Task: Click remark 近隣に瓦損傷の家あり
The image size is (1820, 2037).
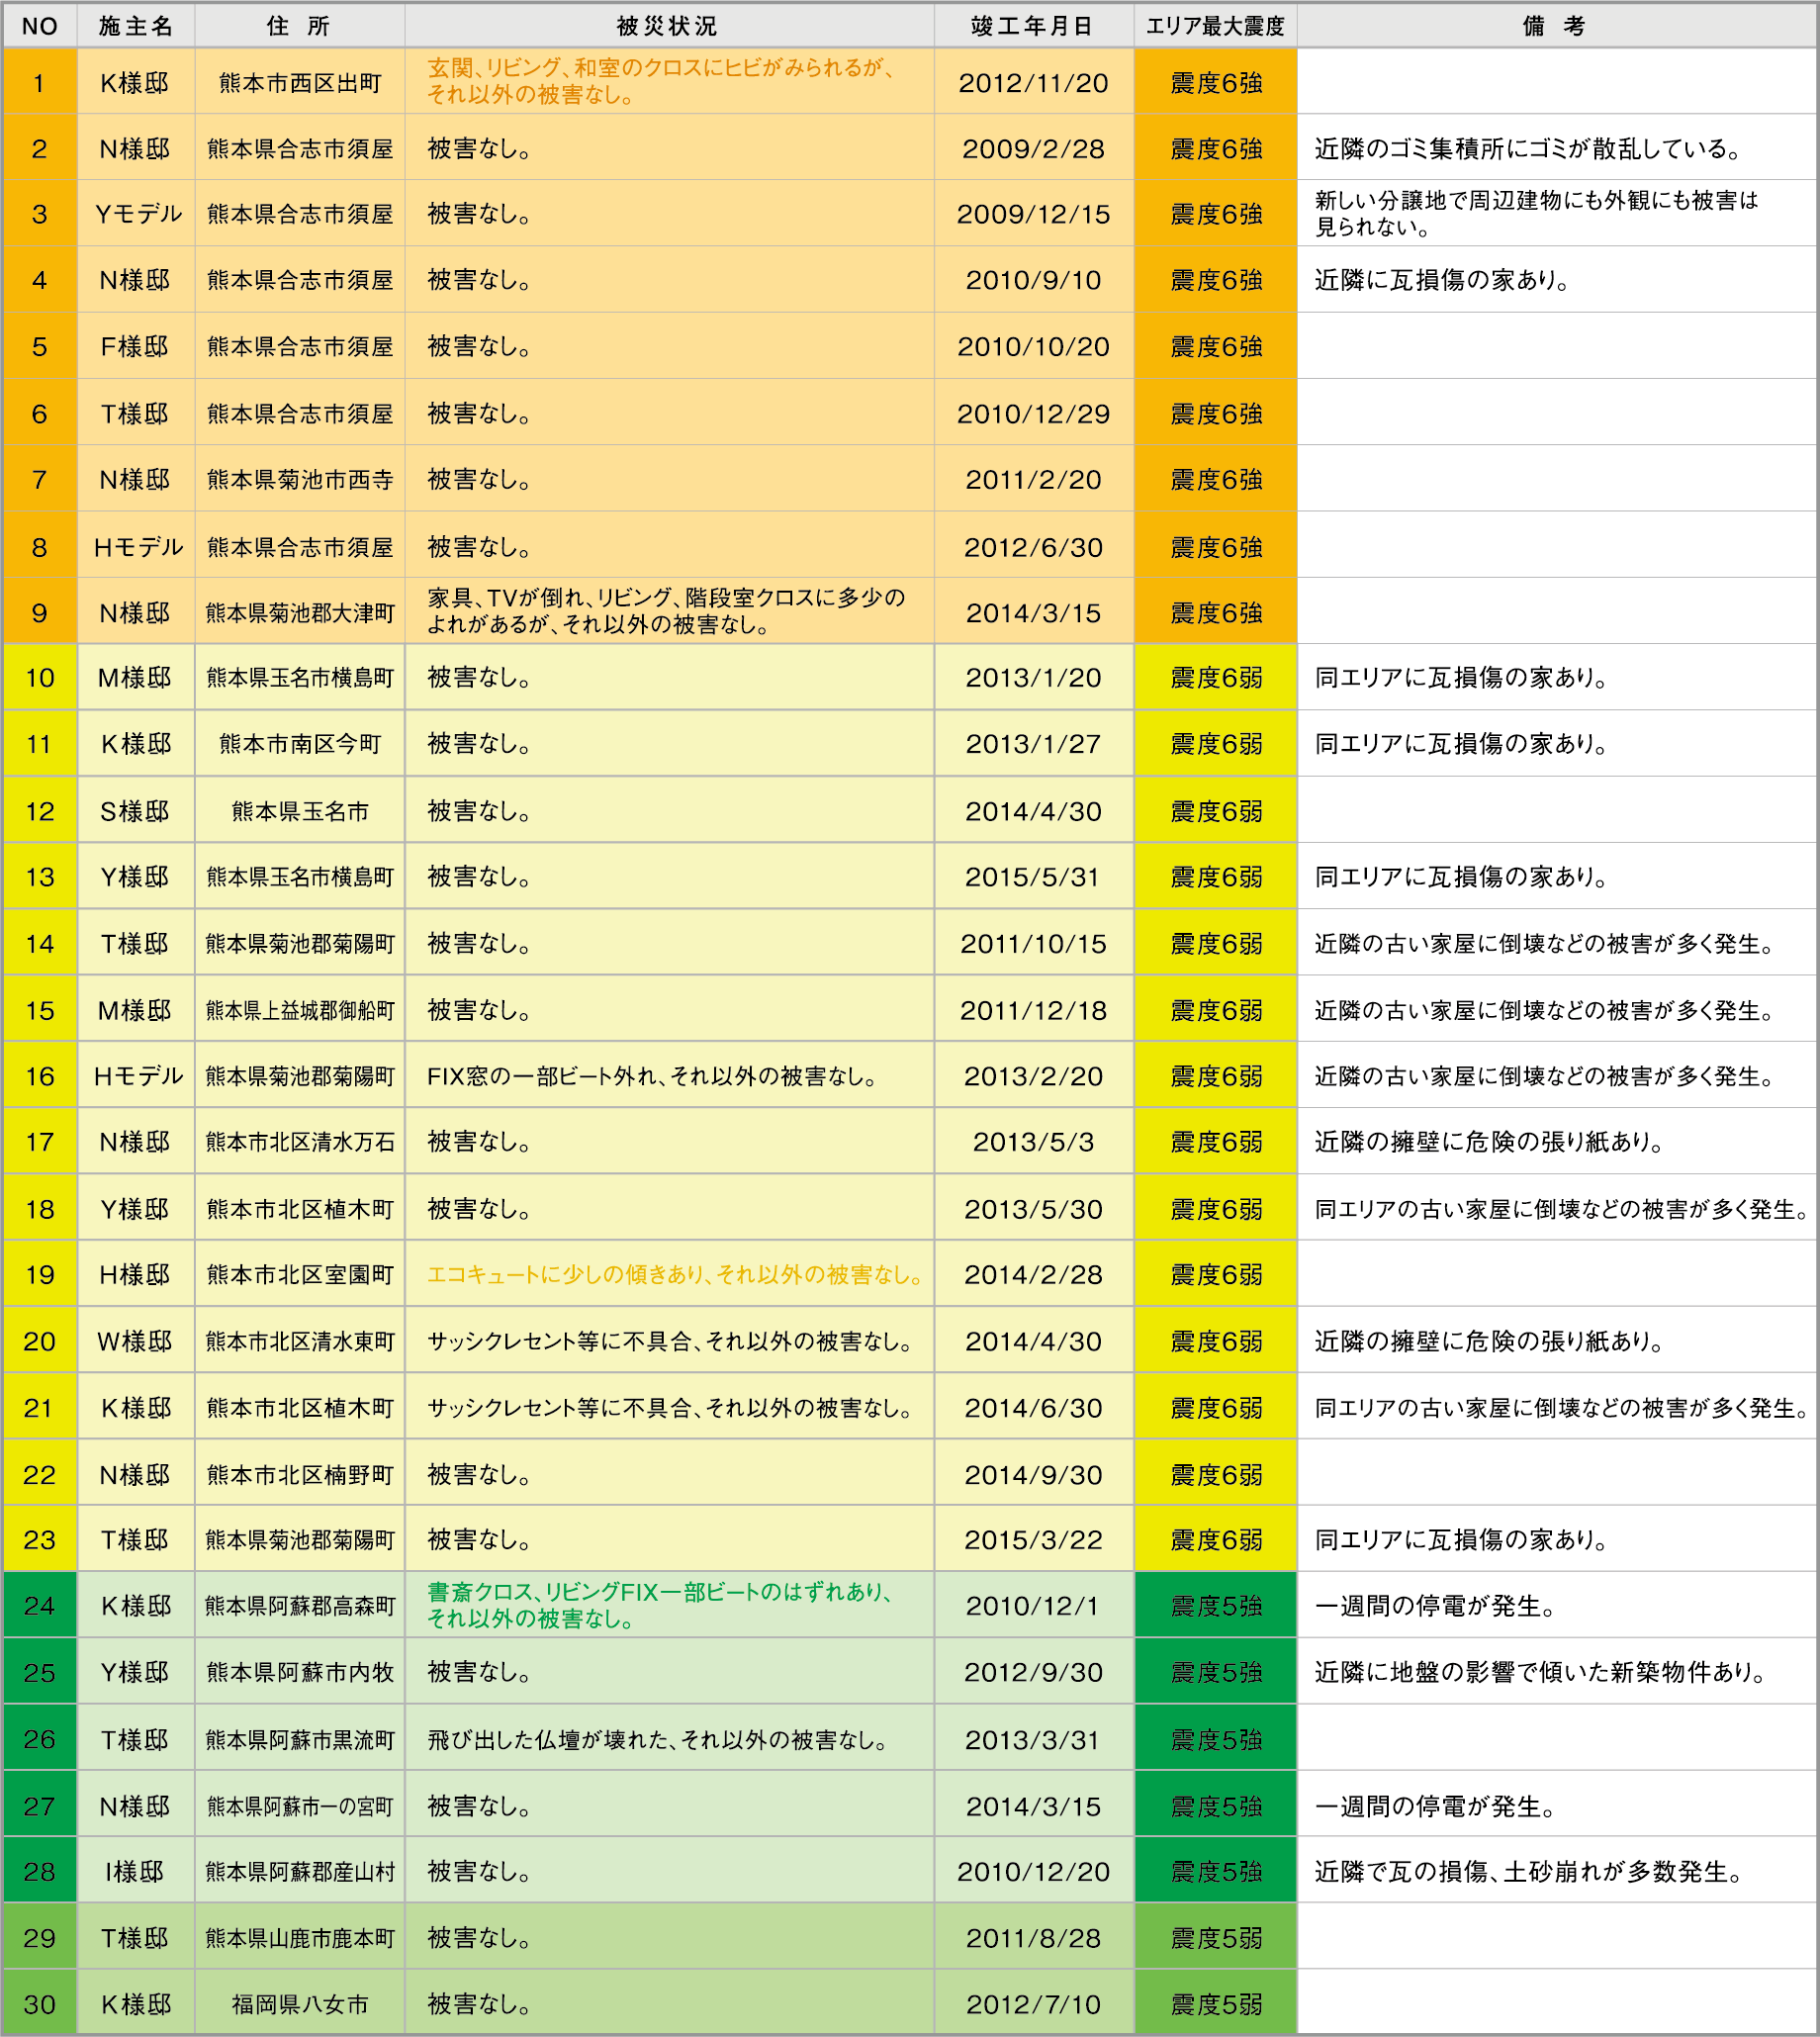Action: (x=1442, y=280)
